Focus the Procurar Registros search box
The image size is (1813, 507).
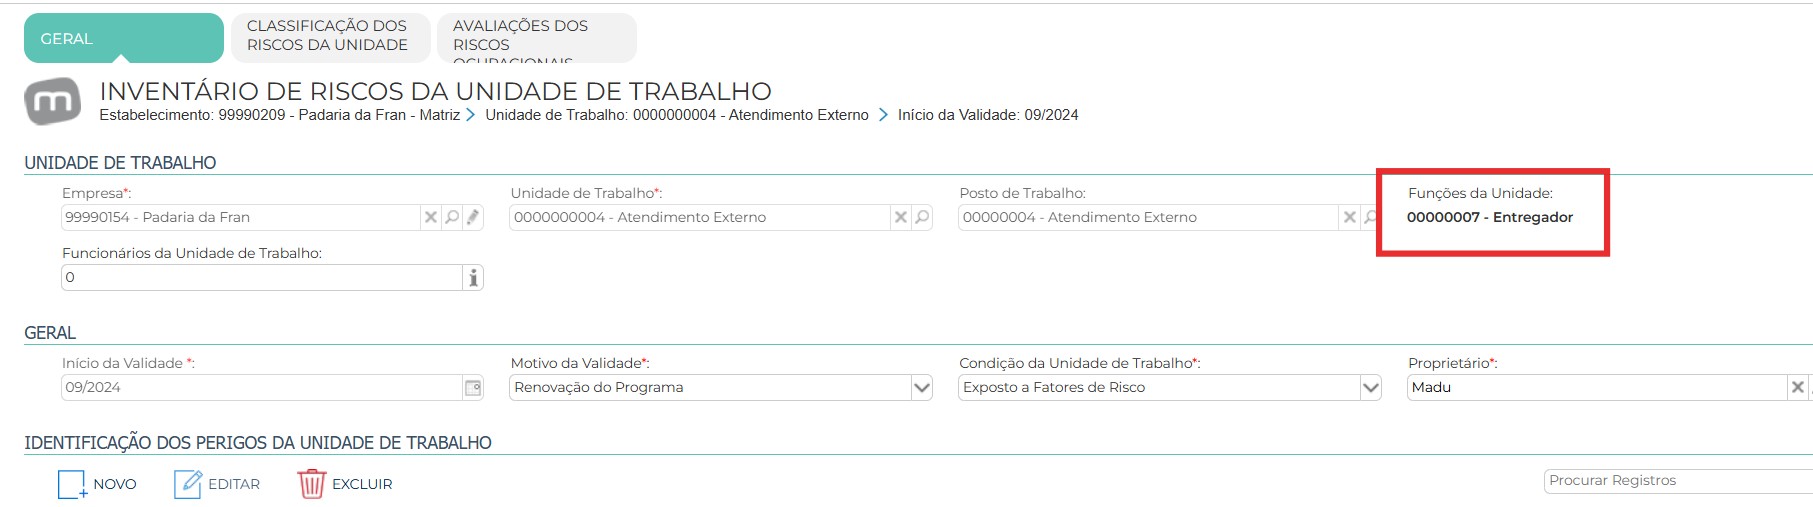point(1678,481)
